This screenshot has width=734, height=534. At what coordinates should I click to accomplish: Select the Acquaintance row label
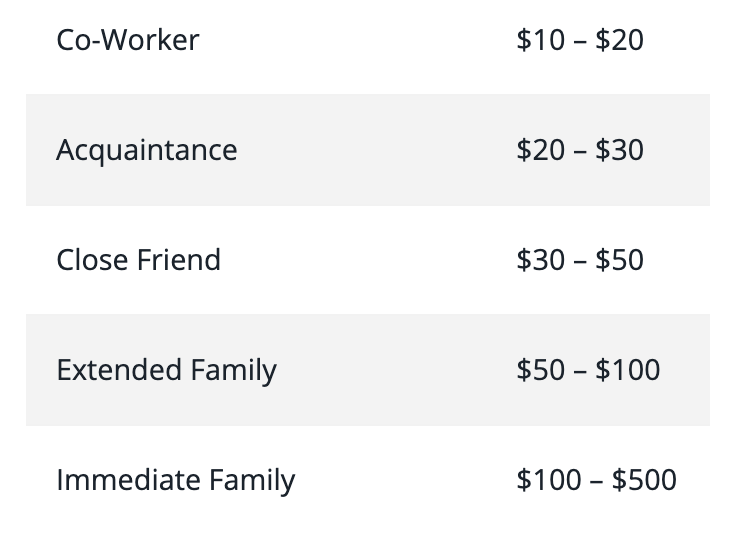147,151
